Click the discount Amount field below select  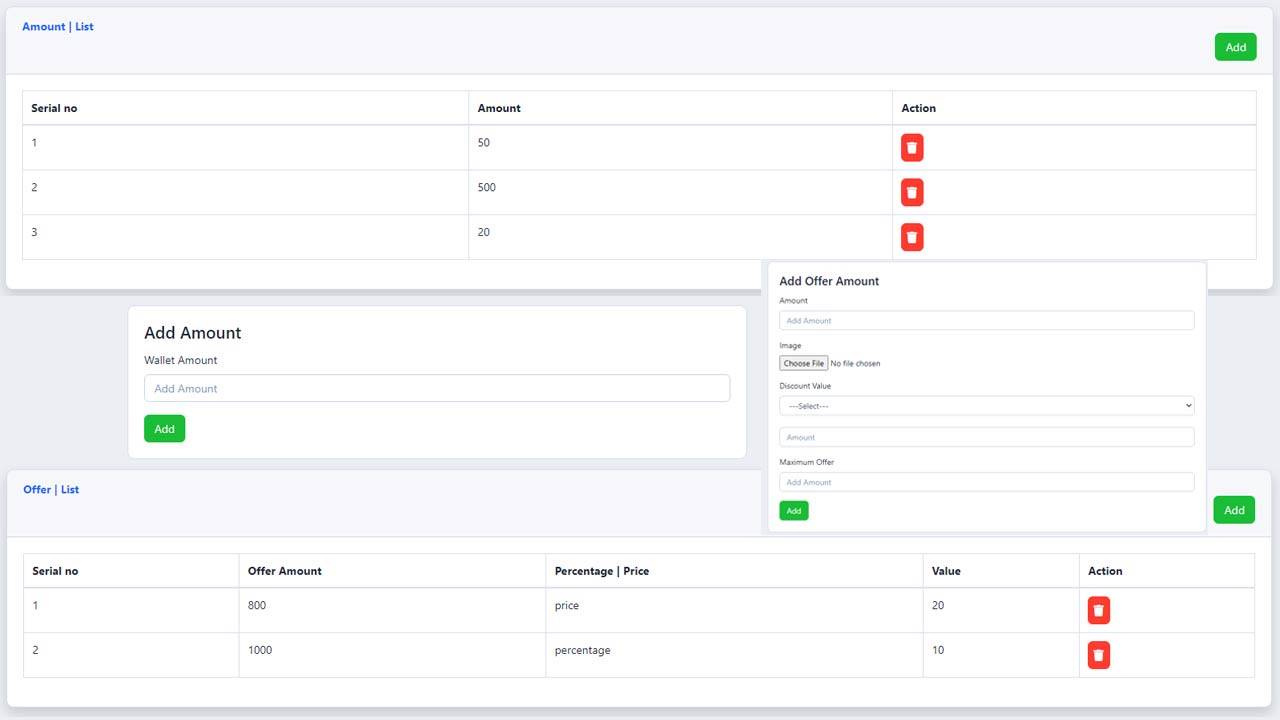point(986,437)
